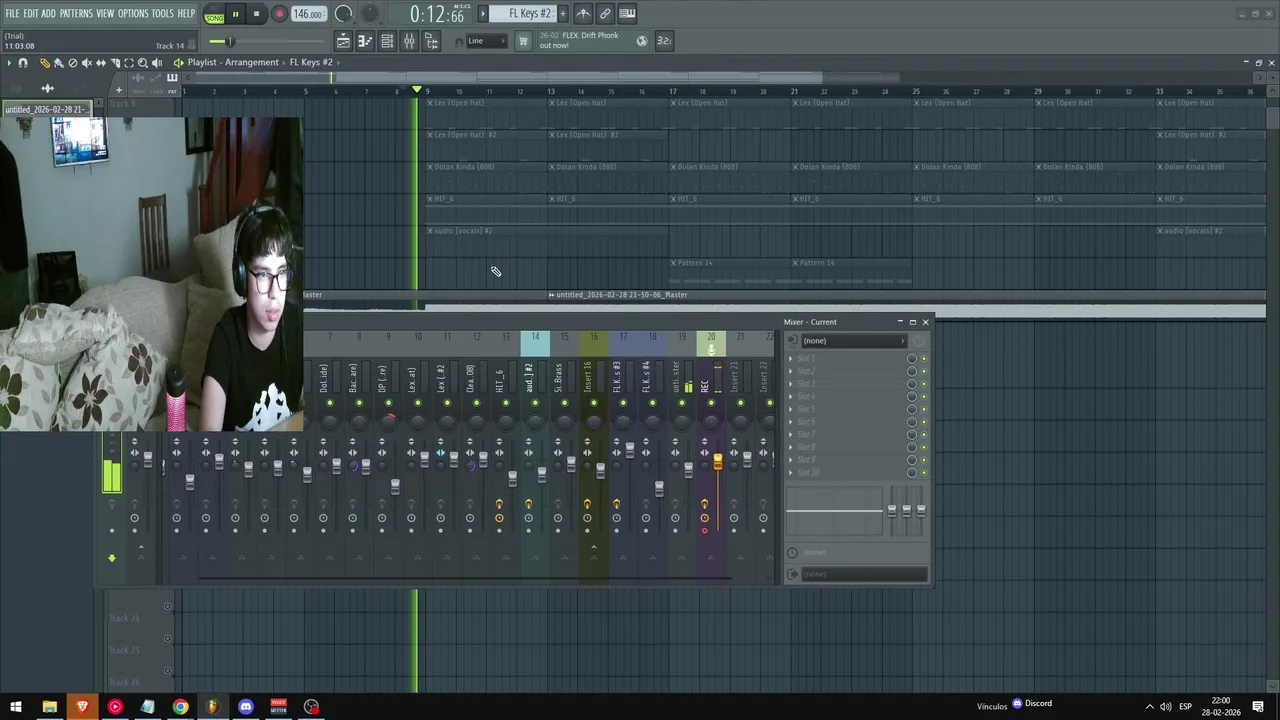Toggle Slot 10 effect enable light

pyautogui.click(x=924, y=472)
